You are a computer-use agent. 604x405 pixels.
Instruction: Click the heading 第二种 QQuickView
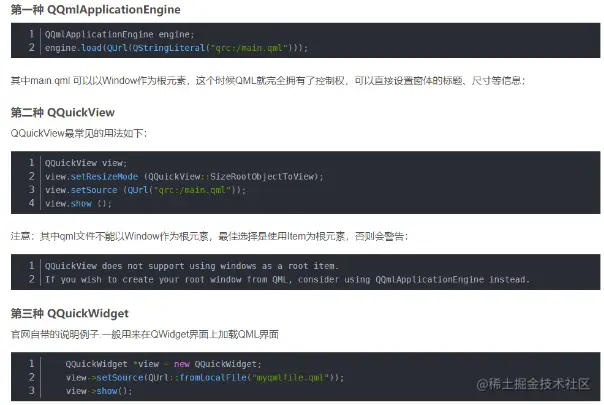coord(62,113)
